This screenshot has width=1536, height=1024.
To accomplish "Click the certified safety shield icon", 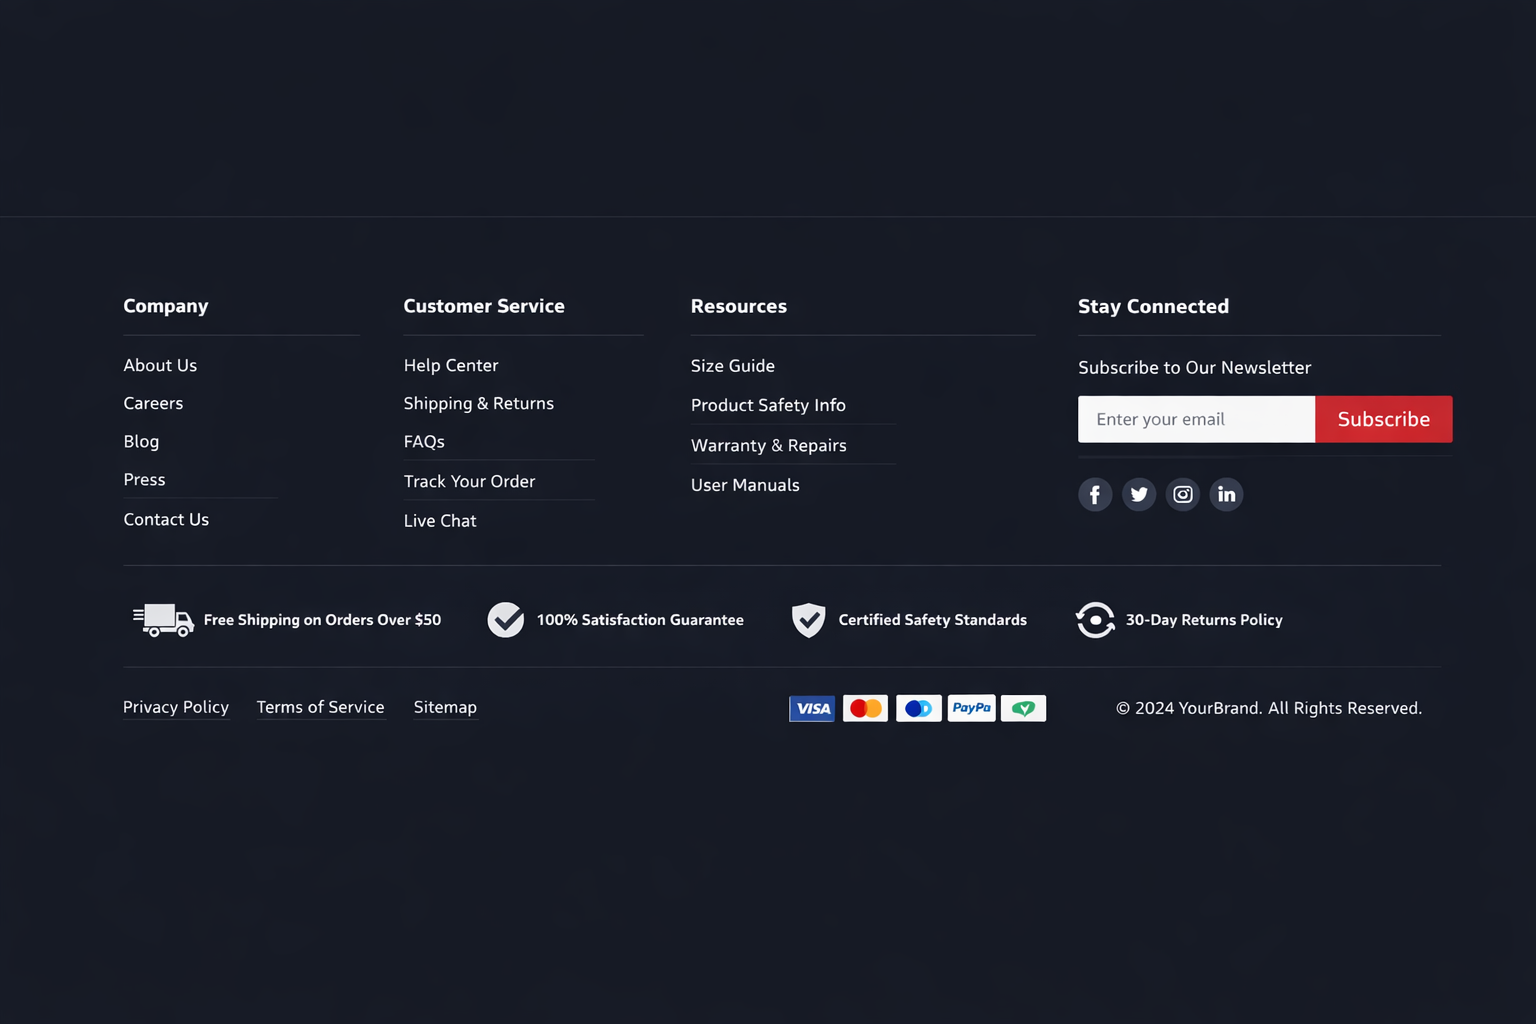I will click(x=809, y=620).
